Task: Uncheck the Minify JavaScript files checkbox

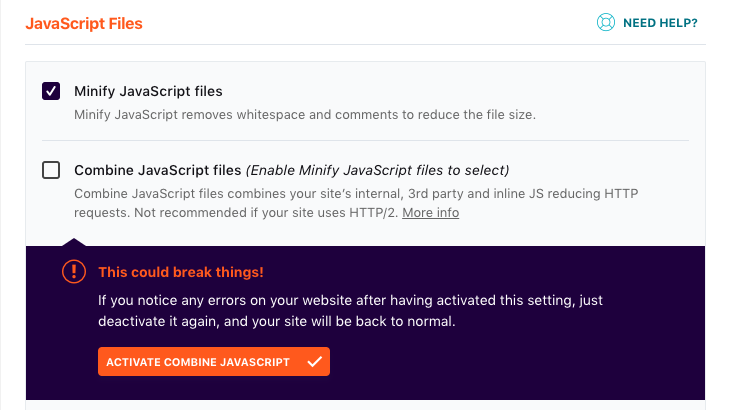Action: tap(51, 91)
